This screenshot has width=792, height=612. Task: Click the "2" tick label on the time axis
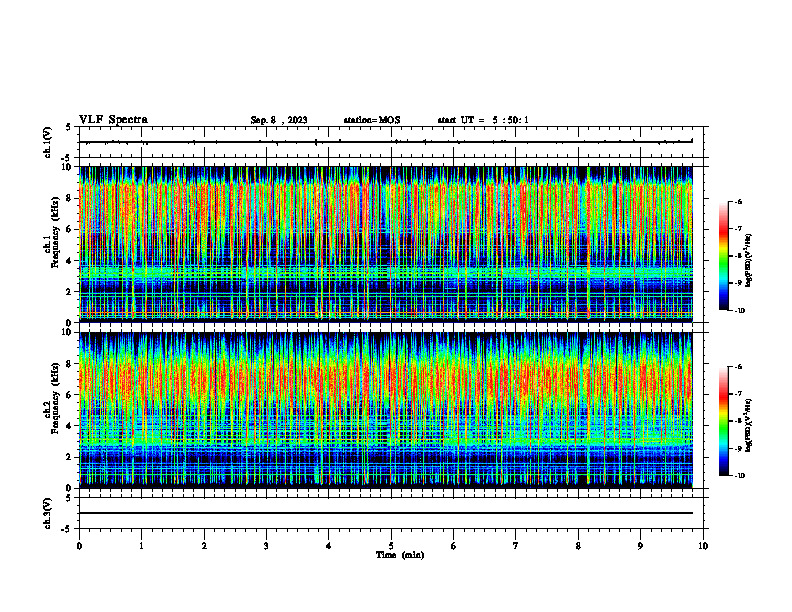(204, 546)
